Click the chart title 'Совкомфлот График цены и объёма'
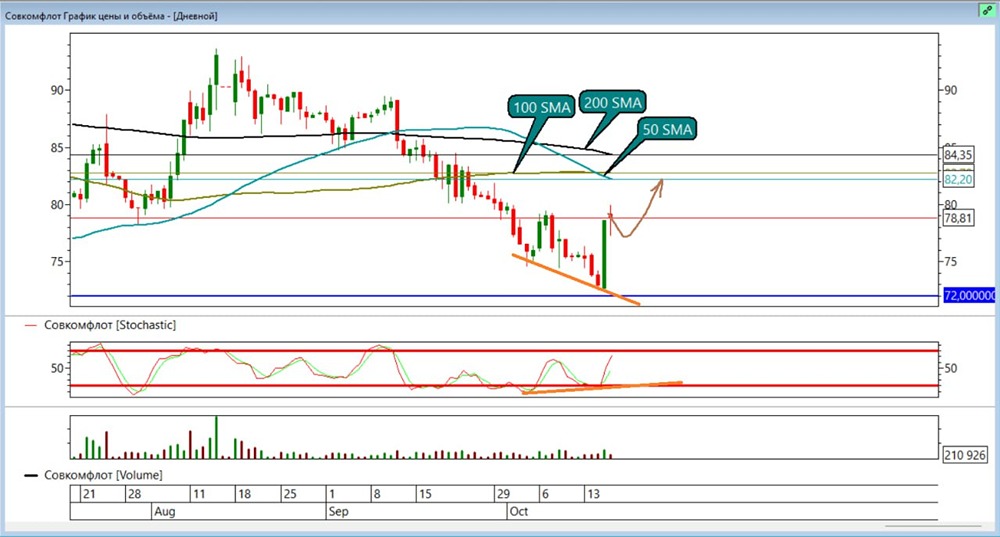 [87, 16]
